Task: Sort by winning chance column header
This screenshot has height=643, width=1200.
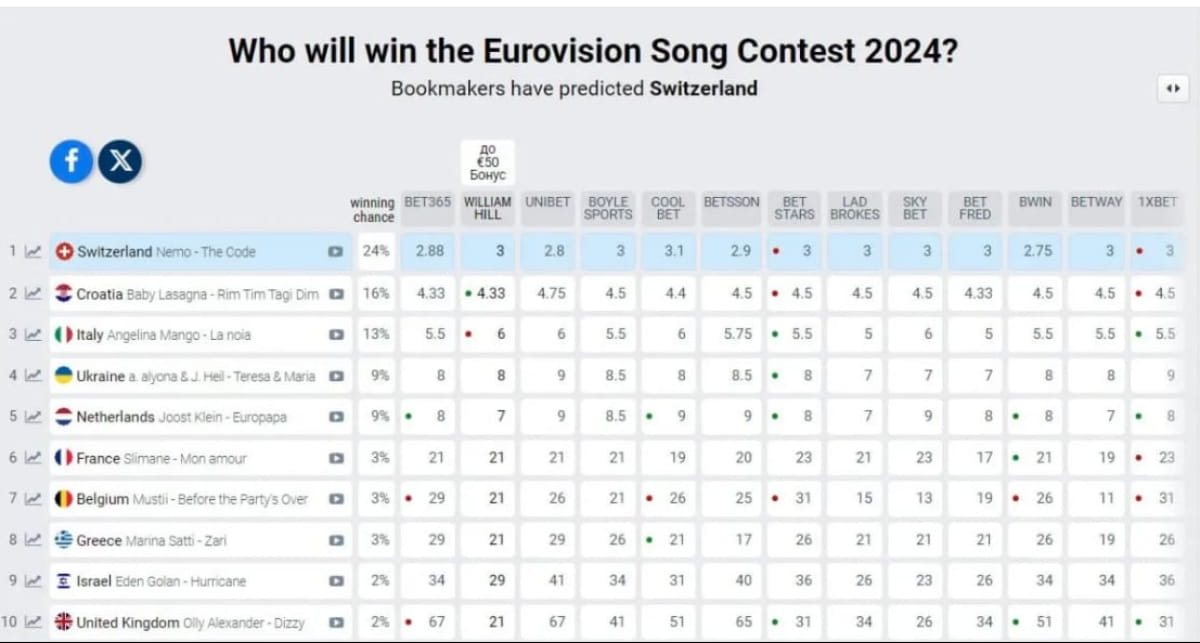Action: coord(373,209)
